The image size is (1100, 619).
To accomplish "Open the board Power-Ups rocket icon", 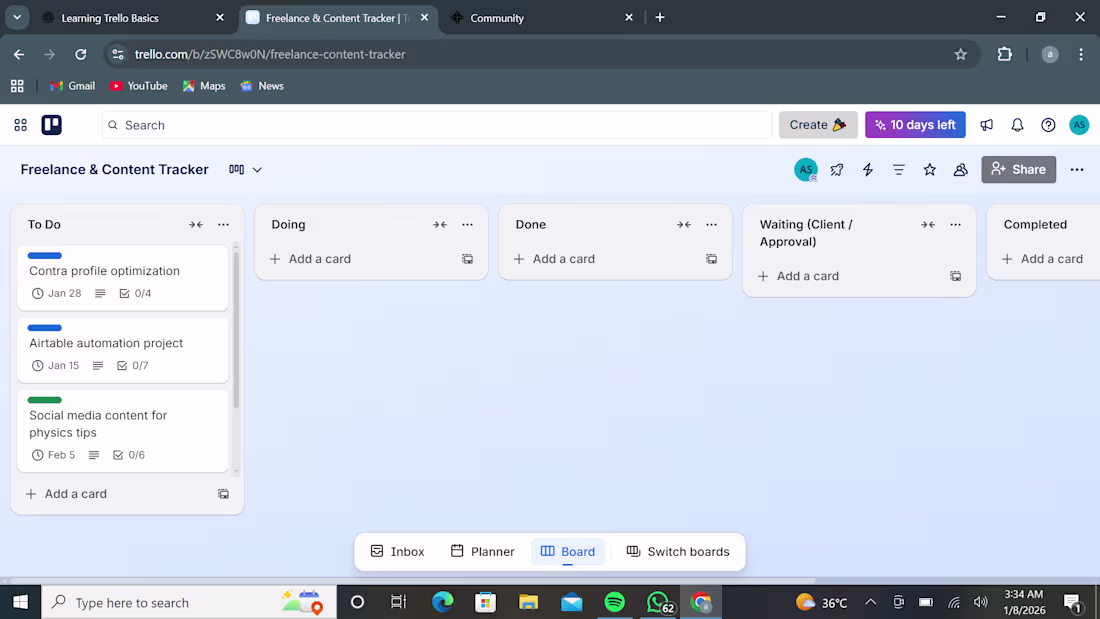I will tap(837, 170).
